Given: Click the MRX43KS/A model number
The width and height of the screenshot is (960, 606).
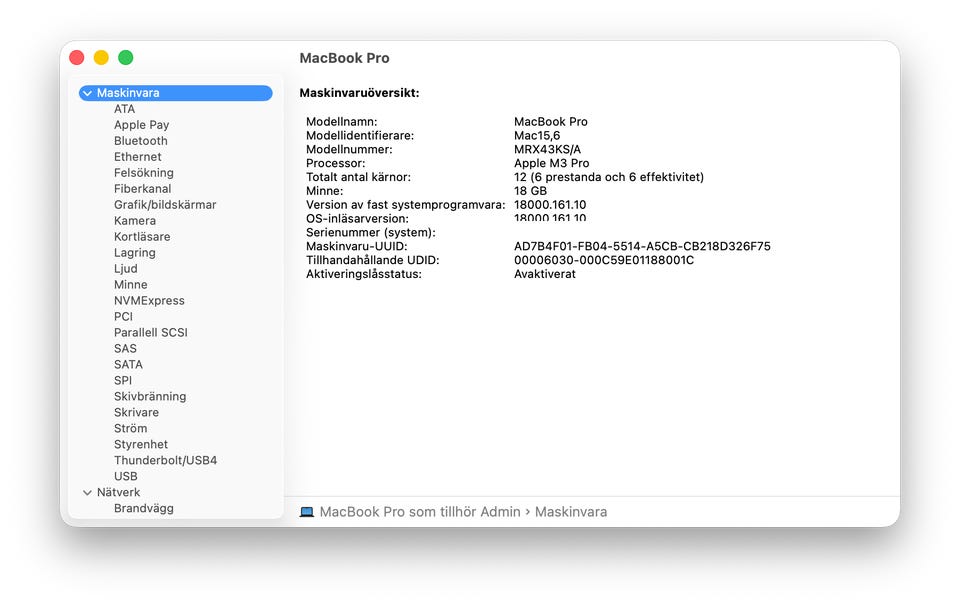Looking at the screenshot, I should point(547,149).
